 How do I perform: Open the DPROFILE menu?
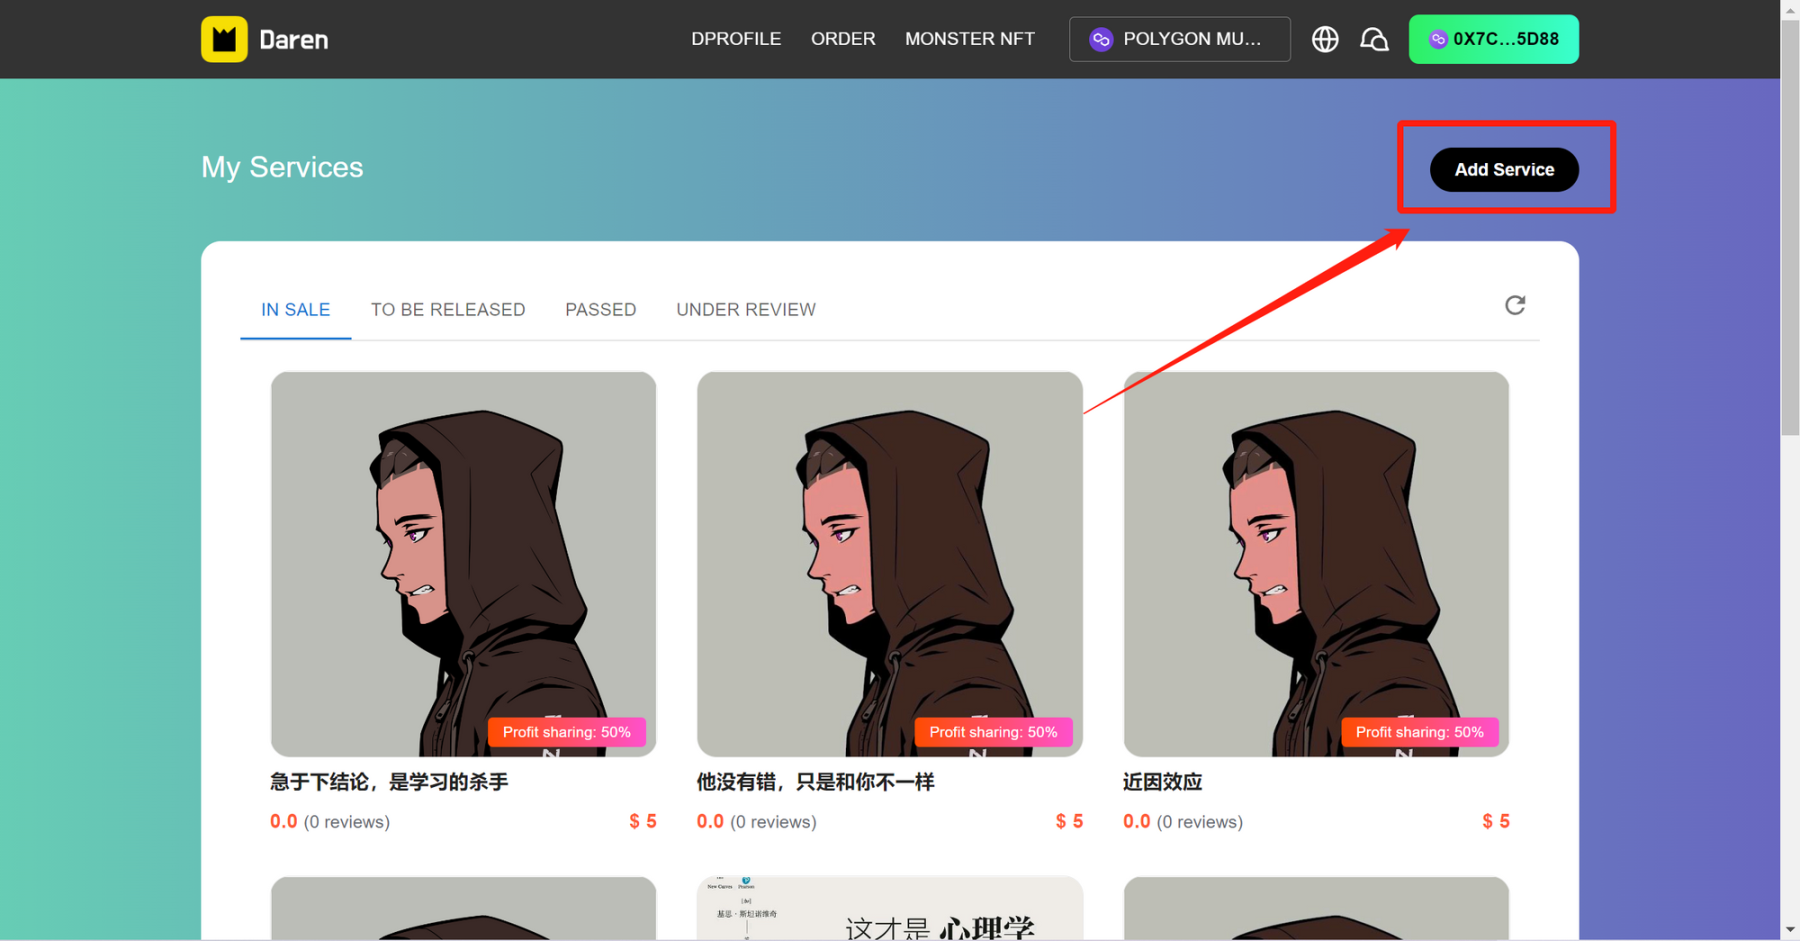click(x=736, y=39)
